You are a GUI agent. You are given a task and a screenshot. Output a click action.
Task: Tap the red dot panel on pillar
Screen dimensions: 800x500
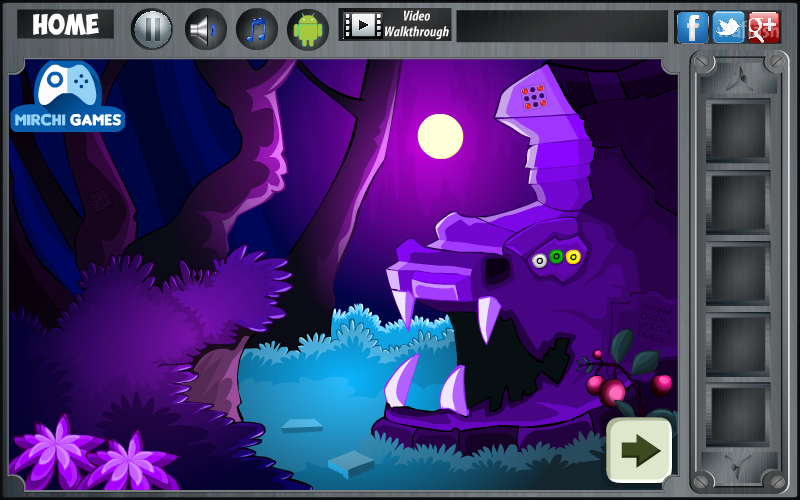point(534,97)
